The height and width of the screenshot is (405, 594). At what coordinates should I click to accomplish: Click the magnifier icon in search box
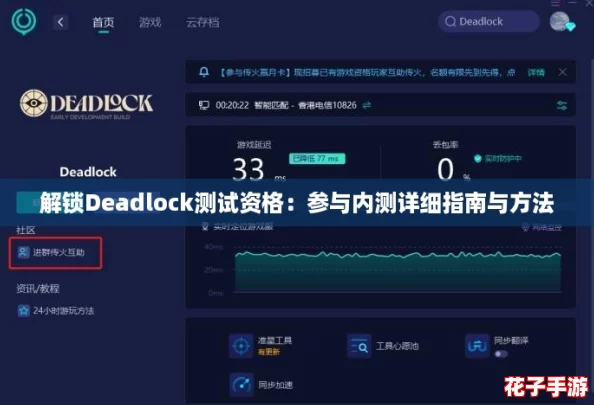[x=450, y=22]
